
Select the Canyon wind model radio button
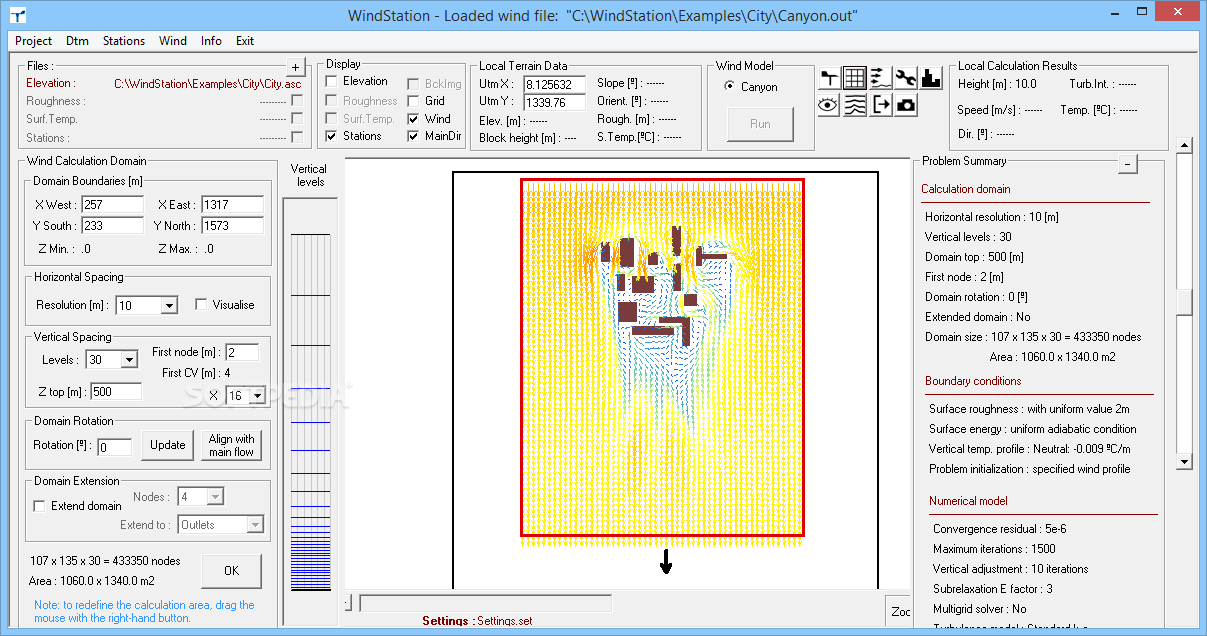(x=730, y=87)
